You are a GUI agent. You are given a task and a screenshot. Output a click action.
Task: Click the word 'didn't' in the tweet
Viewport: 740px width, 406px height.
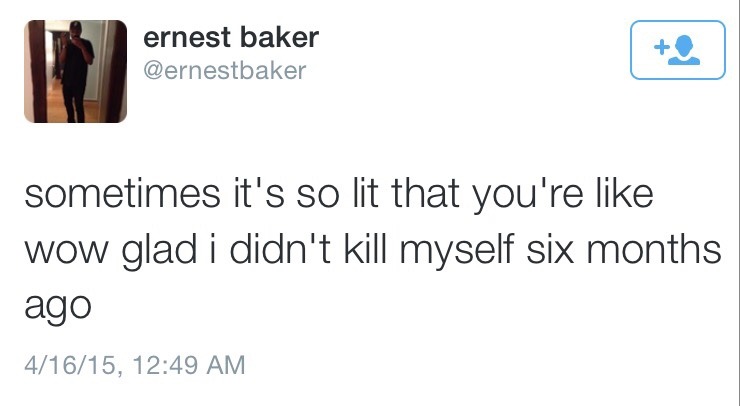(280, 249)
